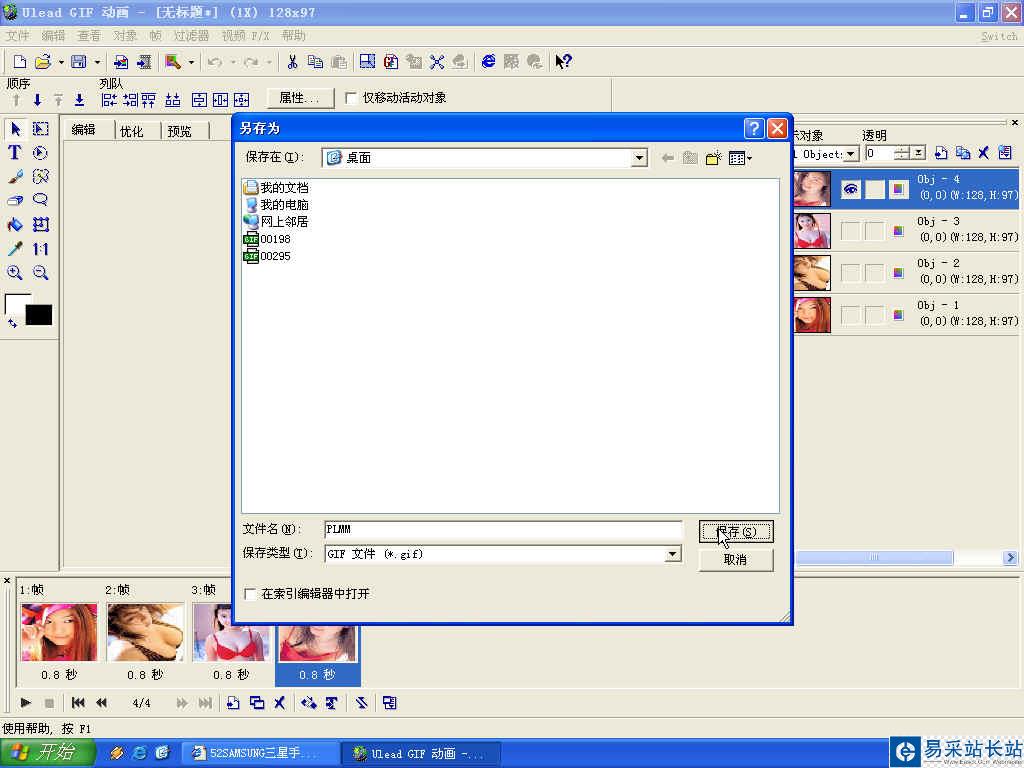Screen dimensions: 1024x768
Task: Click the 开始 Start button
Action: [x=48, y=752]
